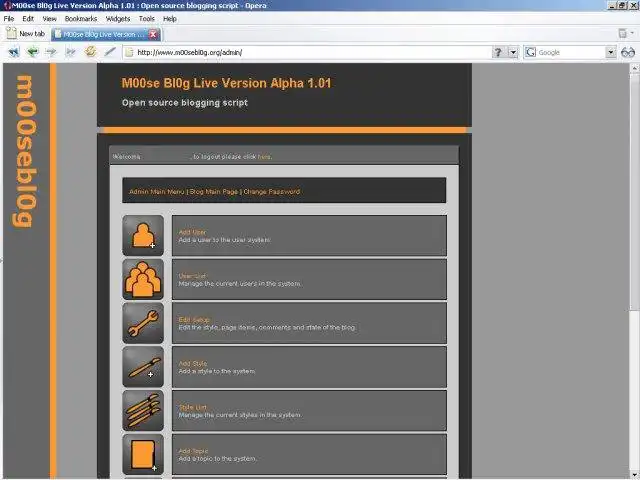This screenshot has height=480, width=640.
Task: Click the binoculars icon at toolbar end
Action: [628, 52]
